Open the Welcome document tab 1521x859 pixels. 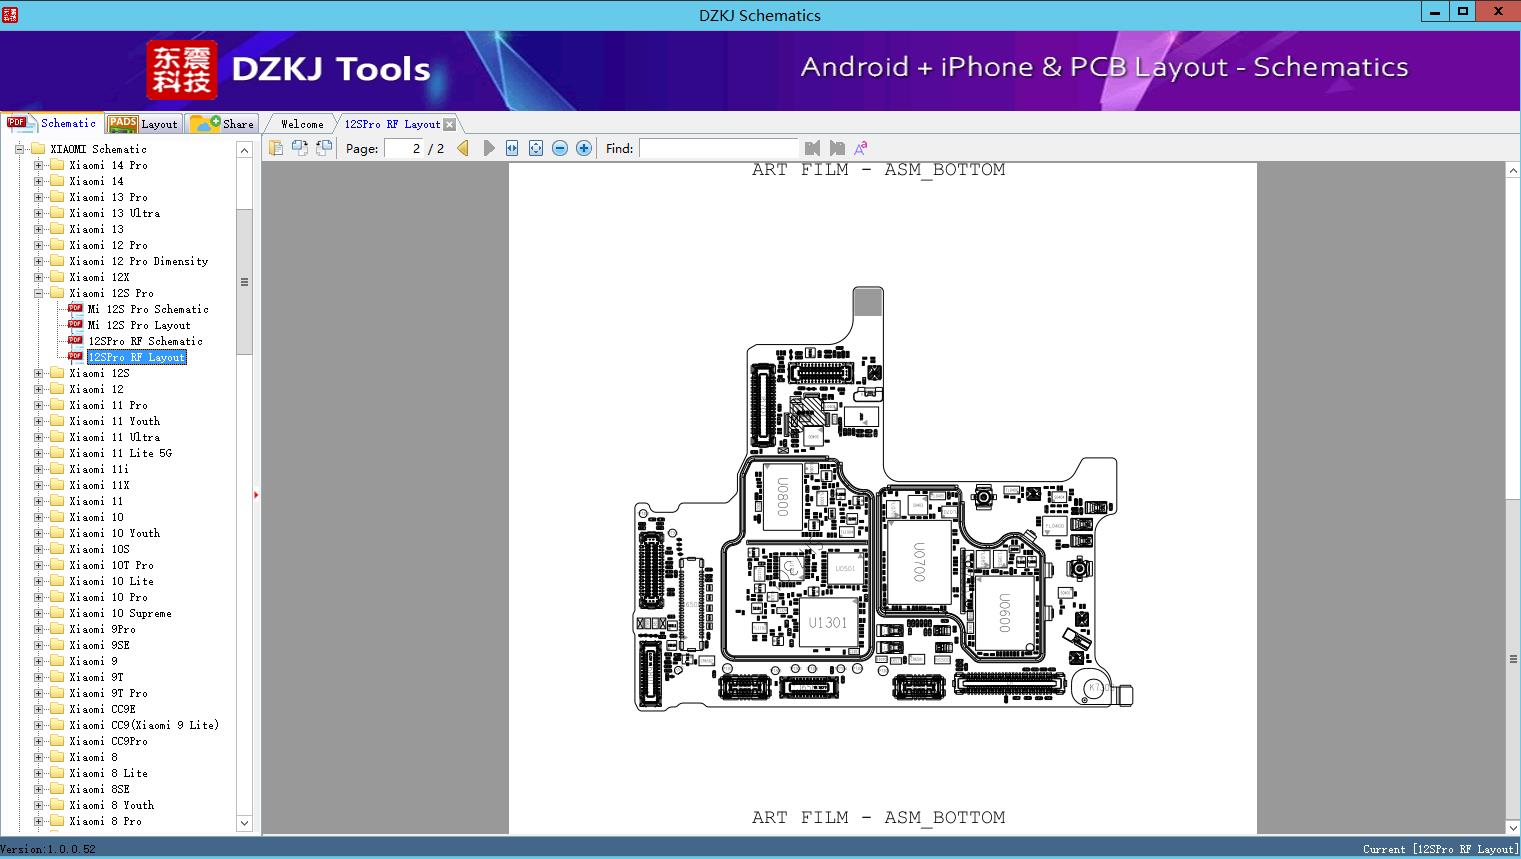point(302,124)
